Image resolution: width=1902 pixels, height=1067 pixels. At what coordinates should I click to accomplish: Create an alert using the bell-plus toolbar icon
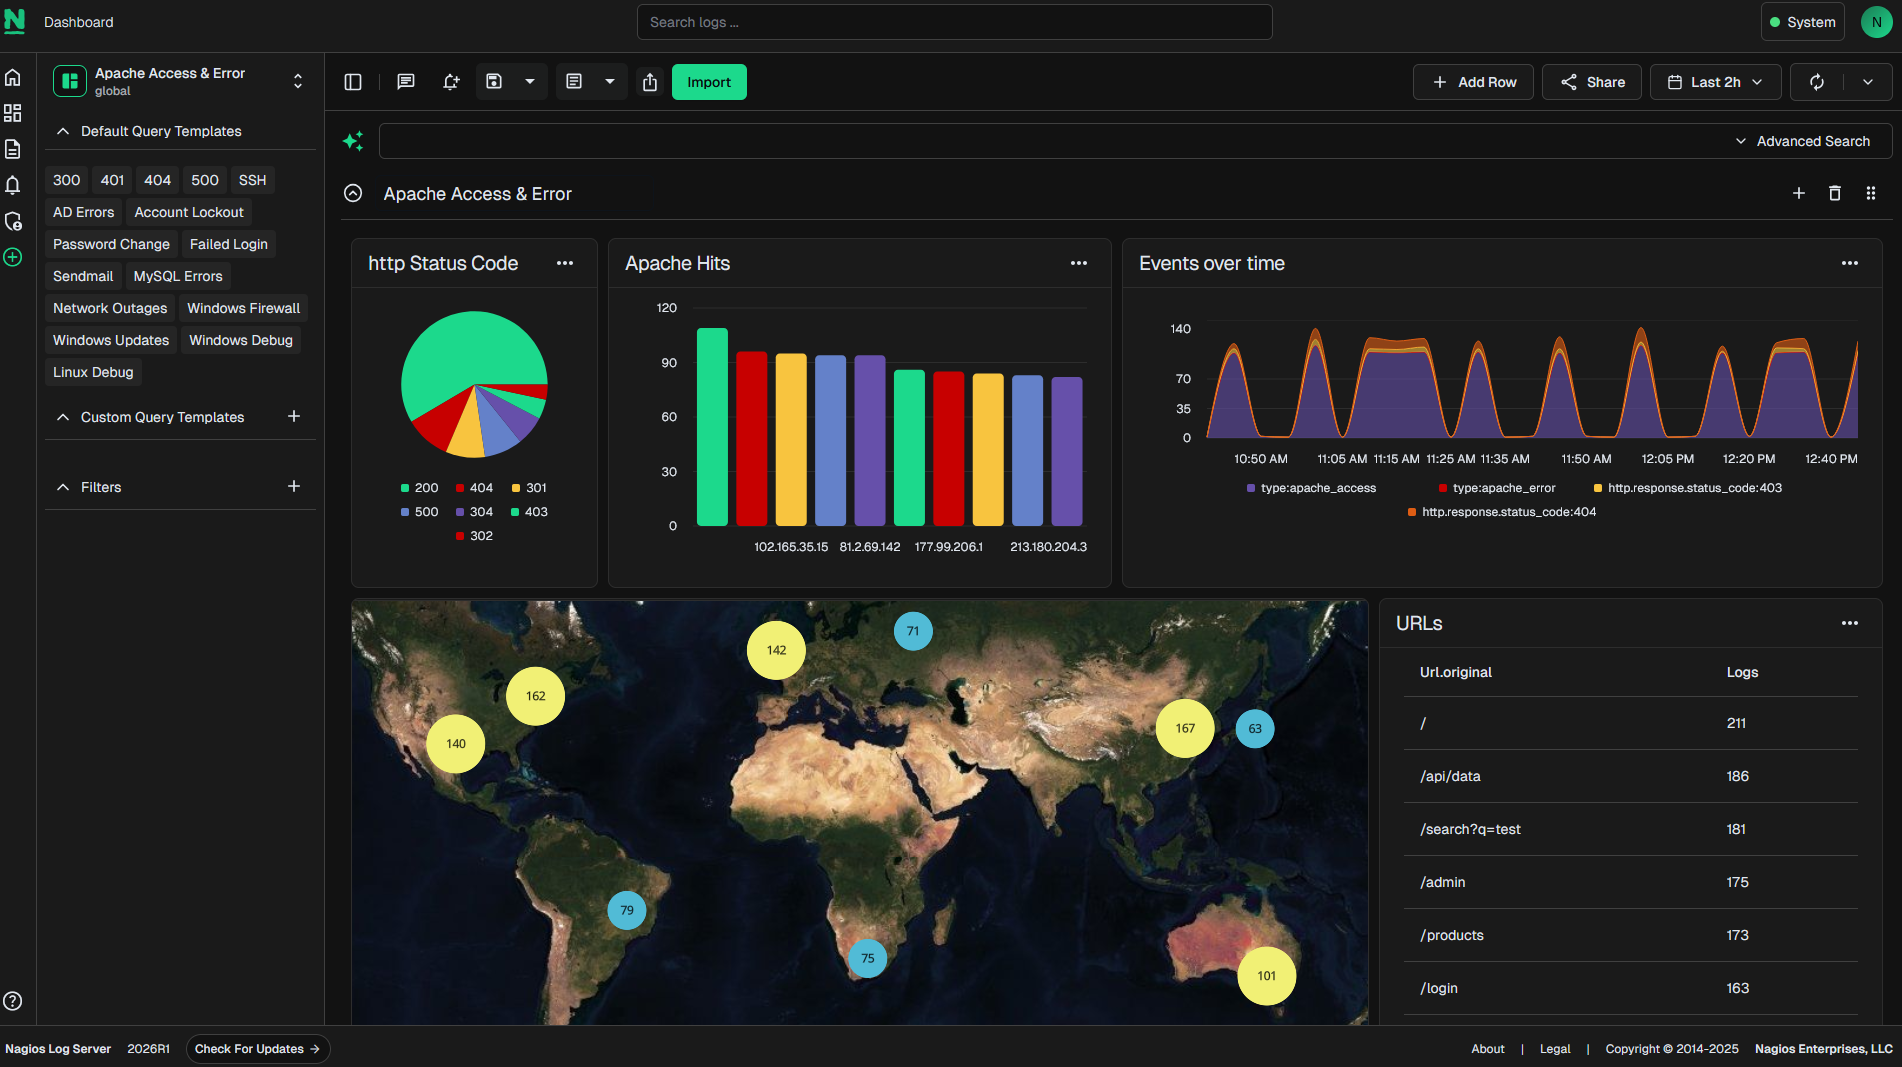coord(451,82)
